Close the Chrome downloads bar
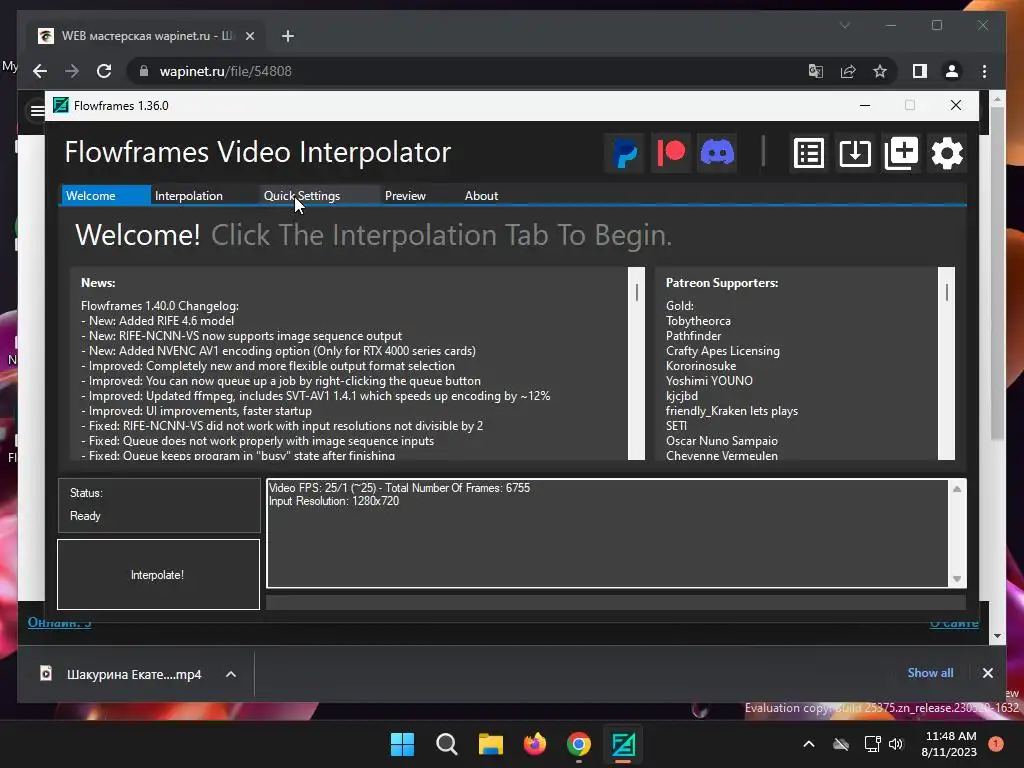 (x=987, y=673)
